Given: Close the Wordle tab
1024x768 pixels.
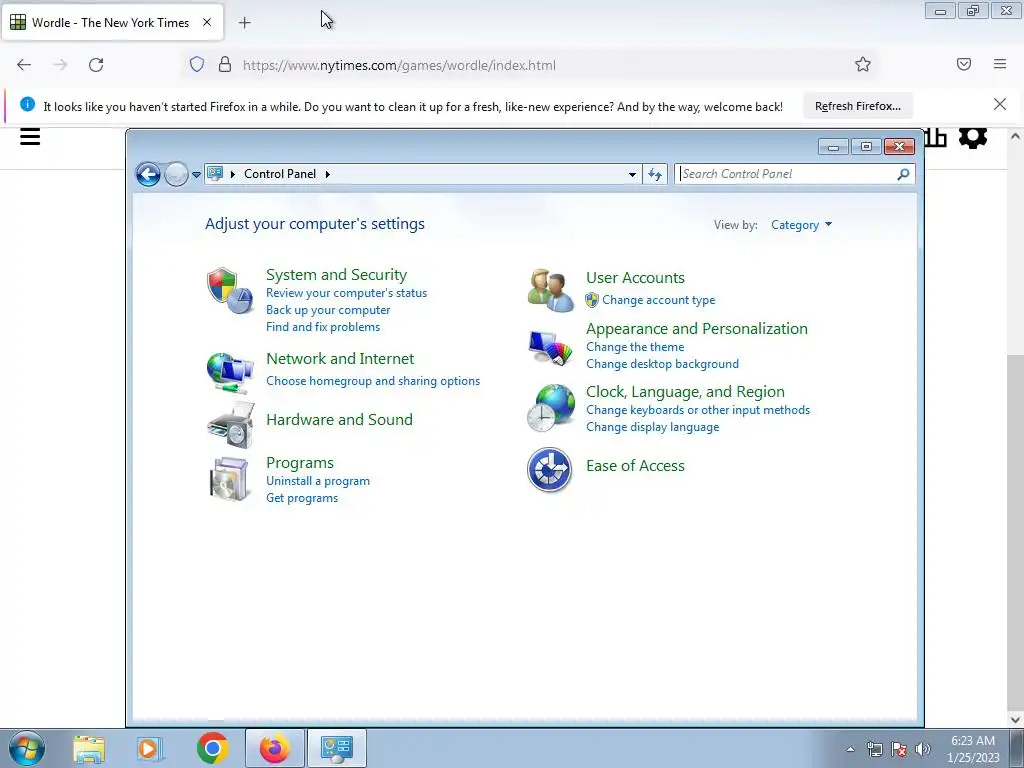Looking at the screenshot, I should [207, 22].
